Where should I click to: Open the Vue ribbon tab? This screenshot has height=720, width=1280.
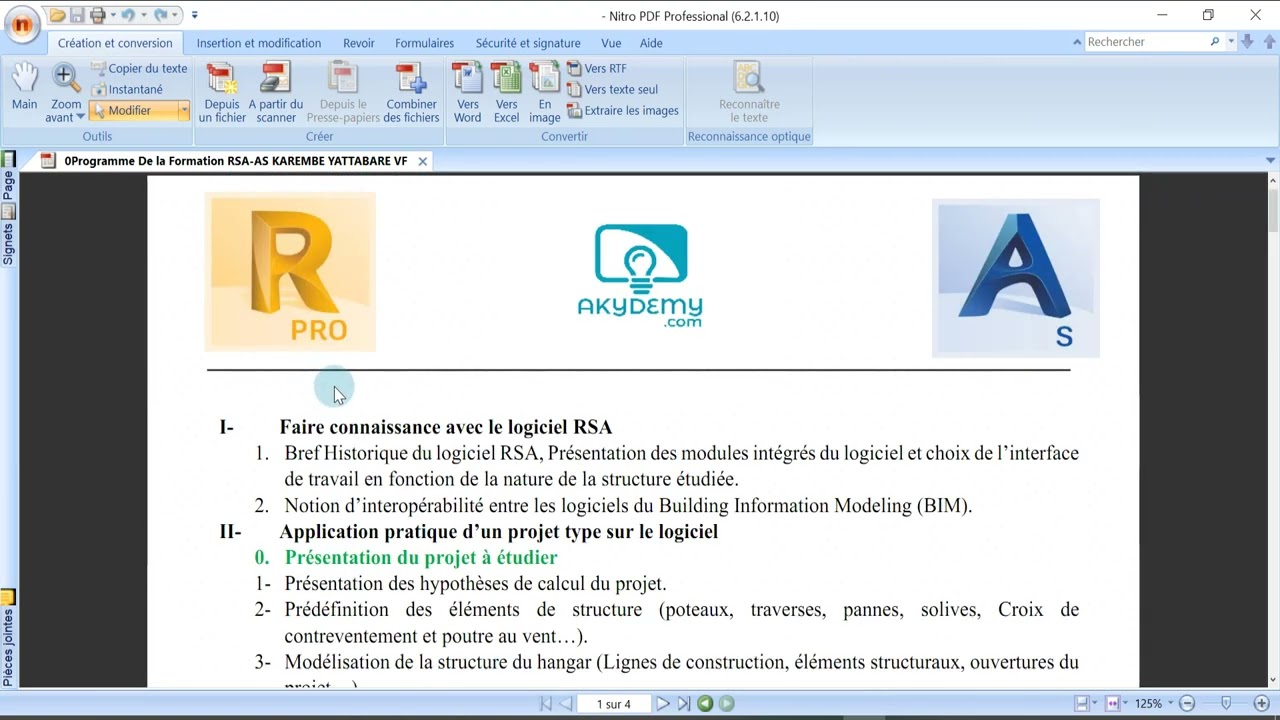611,43
